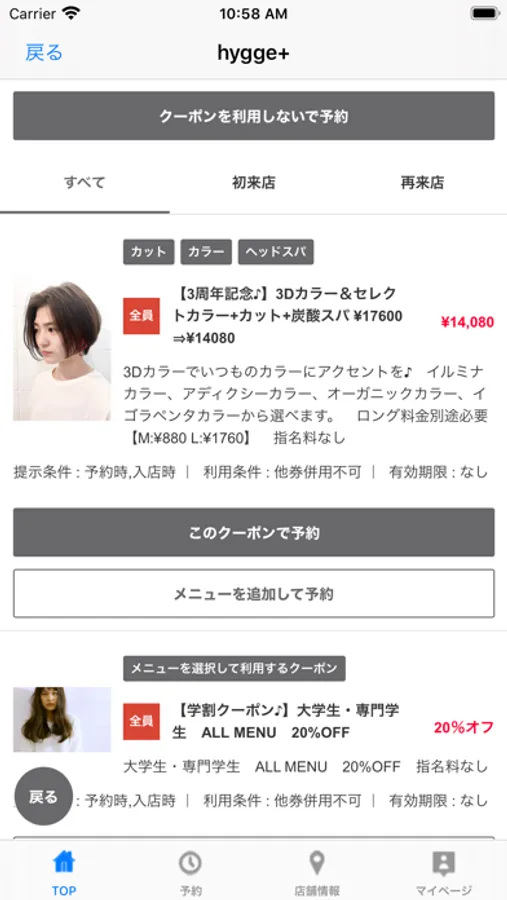Tap the Wi-Fi status icon
507x900 pixels.
pyautogui.click(x=71, y=13)
